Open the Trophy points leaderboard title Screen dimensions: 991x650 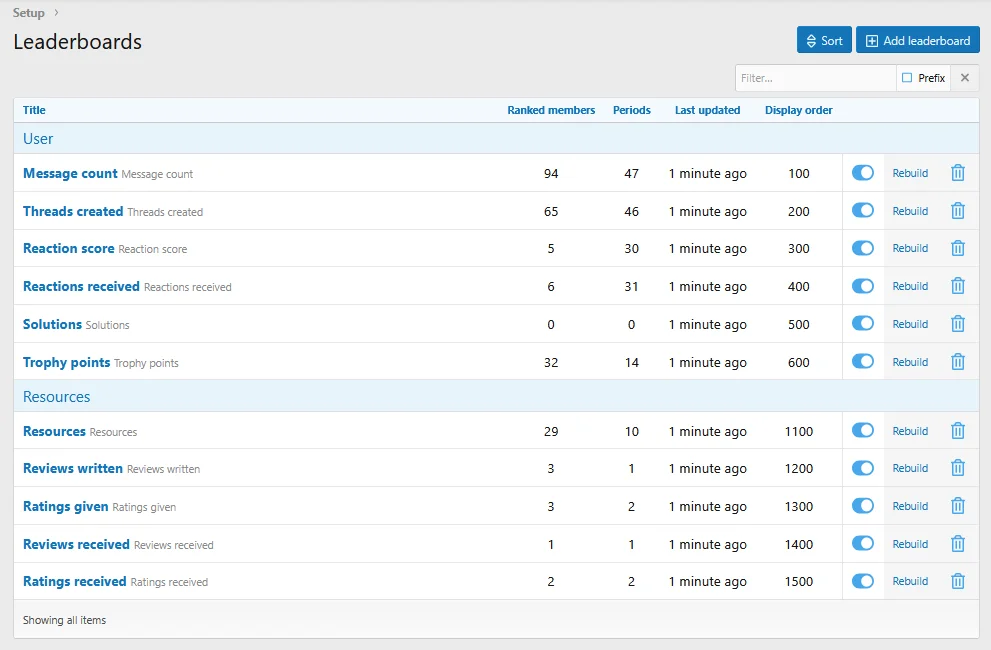tap(66, 362)
